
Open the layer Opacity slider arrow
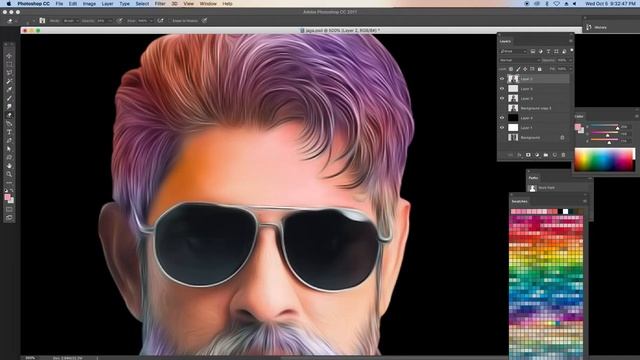570,60
